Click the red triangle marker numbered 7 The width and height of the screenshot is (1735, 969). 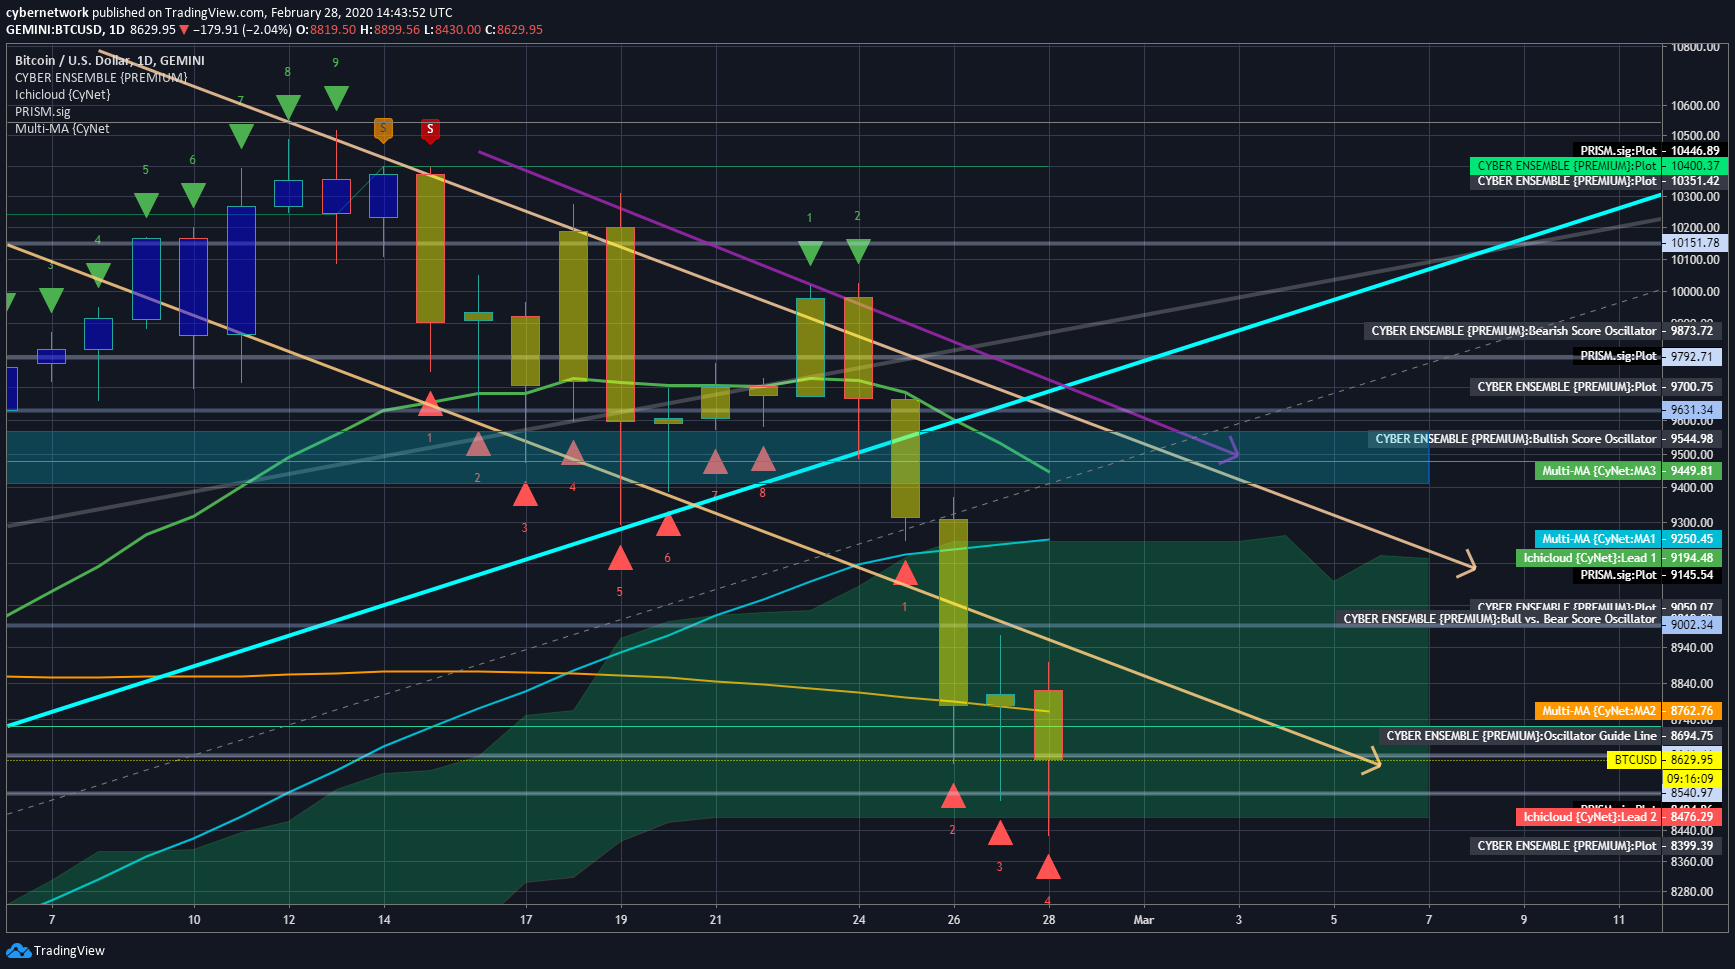click(x=715, y=461)
